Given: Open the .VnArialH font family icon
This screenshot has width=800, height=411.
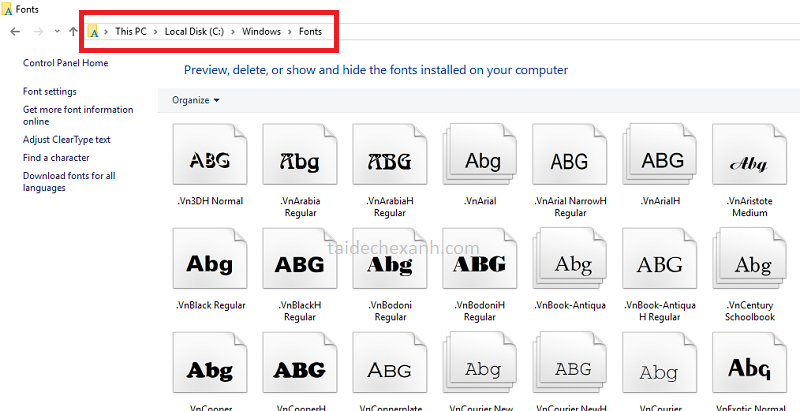Looking at the screenshot, I should tap(660, 155).
